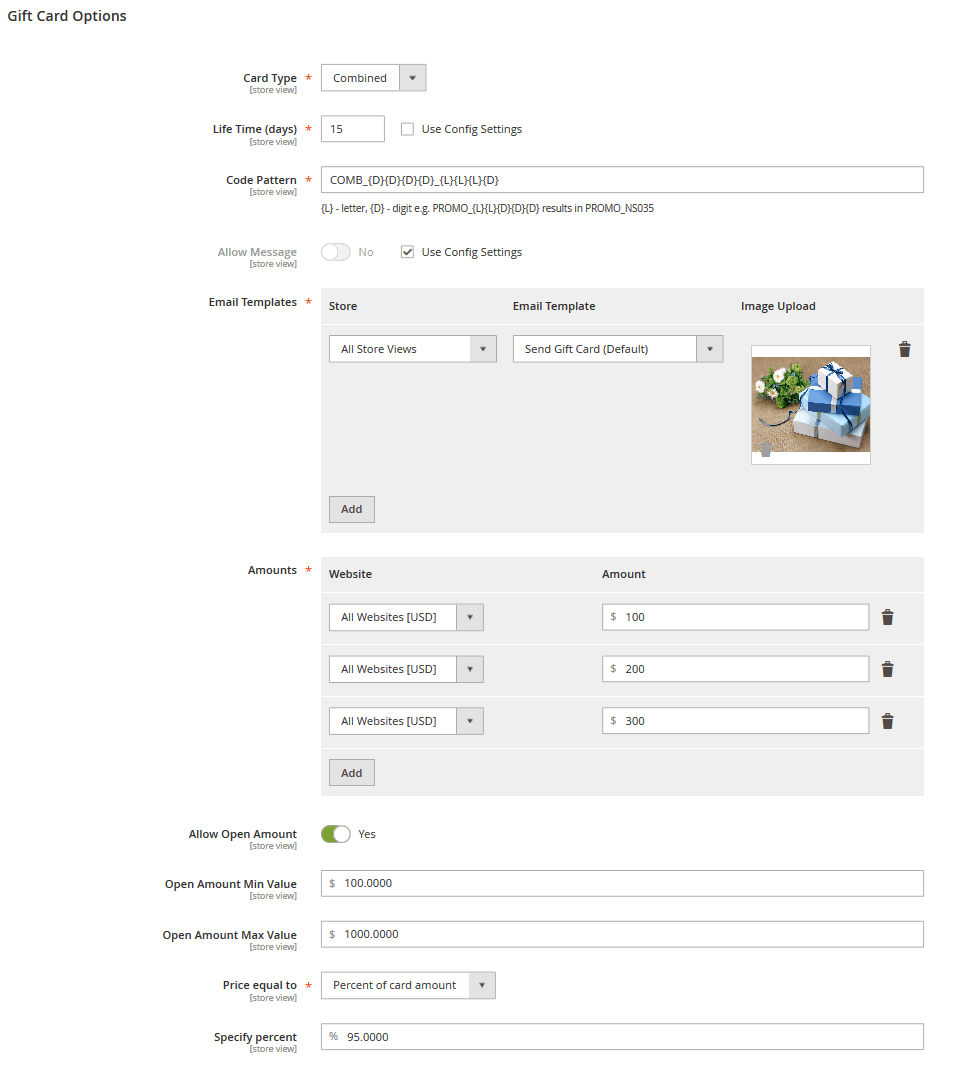Click the Amount column header

(x=624, y=574)
